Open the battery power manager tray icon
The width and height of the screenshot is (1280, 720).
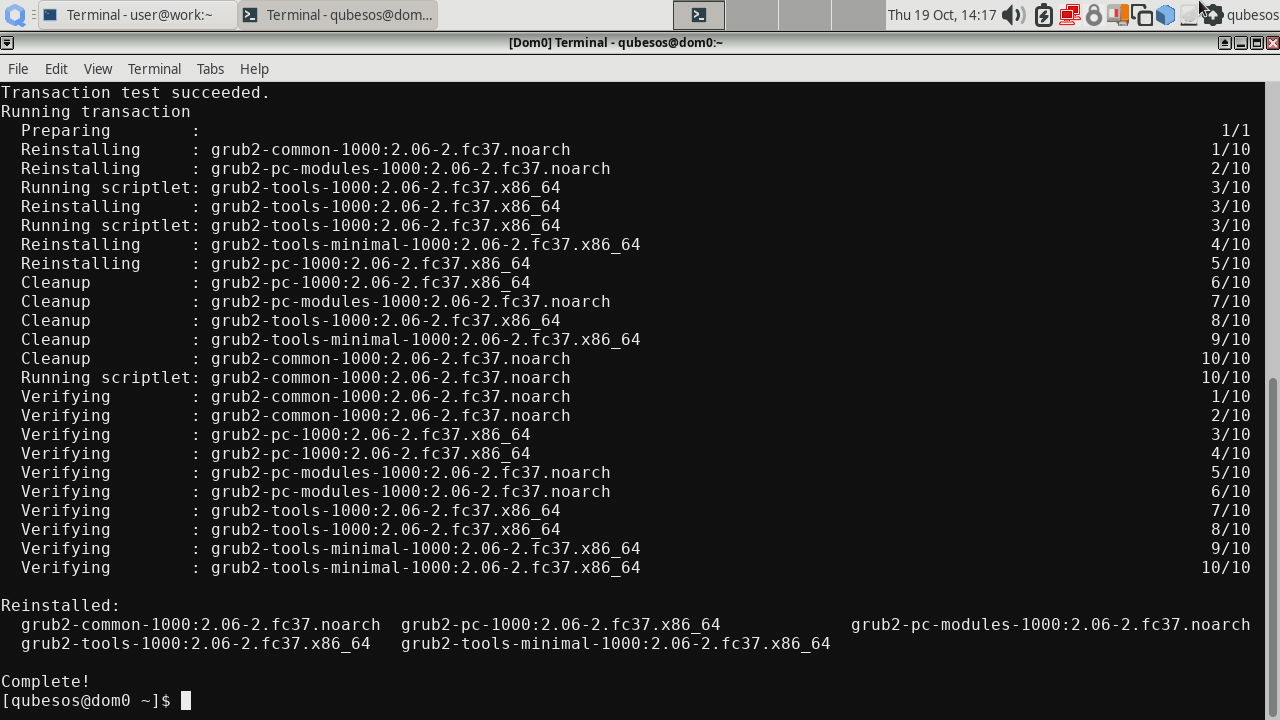pos(1043,15)
